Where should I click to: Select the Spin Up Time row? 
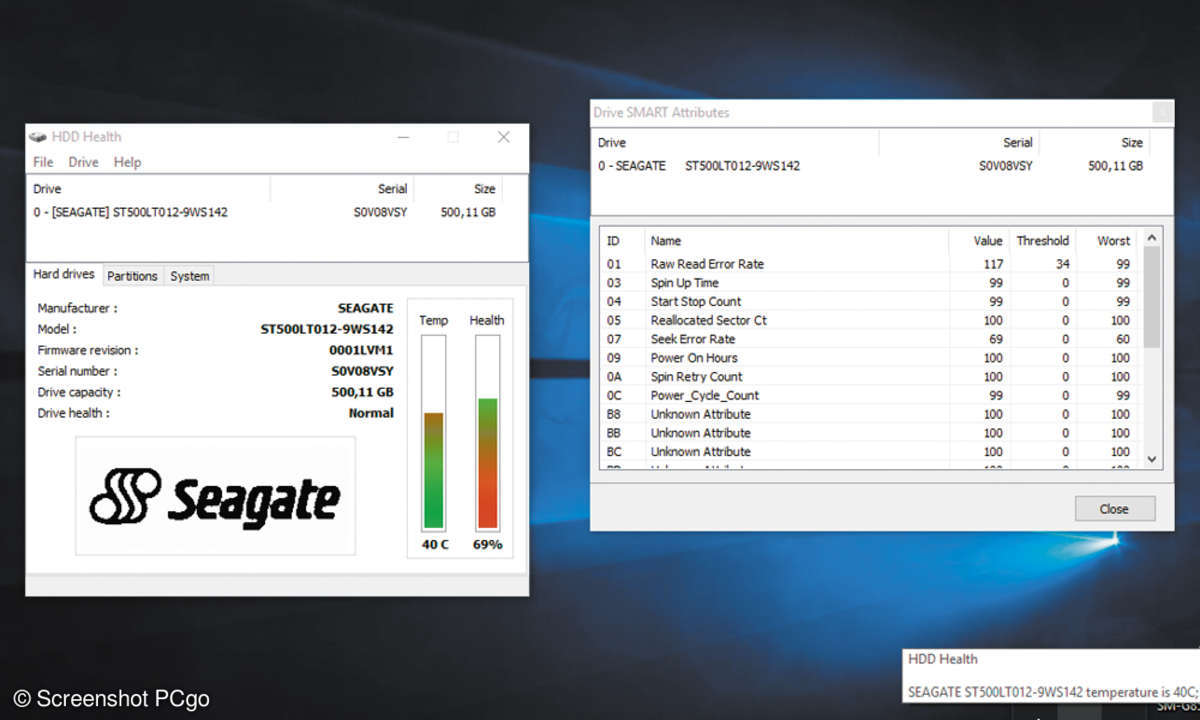point(870,283)
